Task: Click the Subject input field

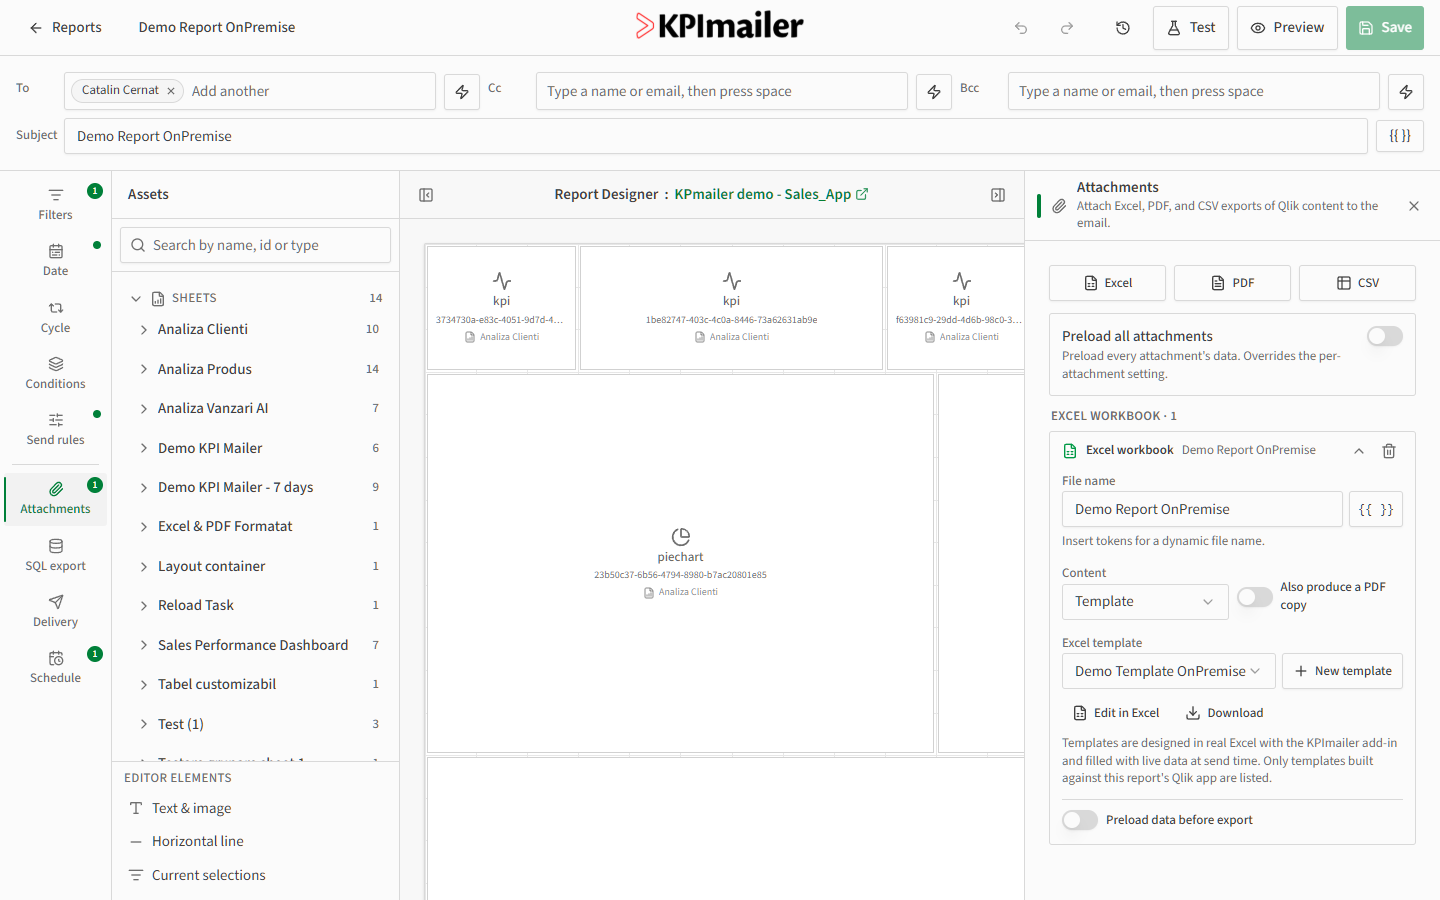Action: (x=716, y=136)
